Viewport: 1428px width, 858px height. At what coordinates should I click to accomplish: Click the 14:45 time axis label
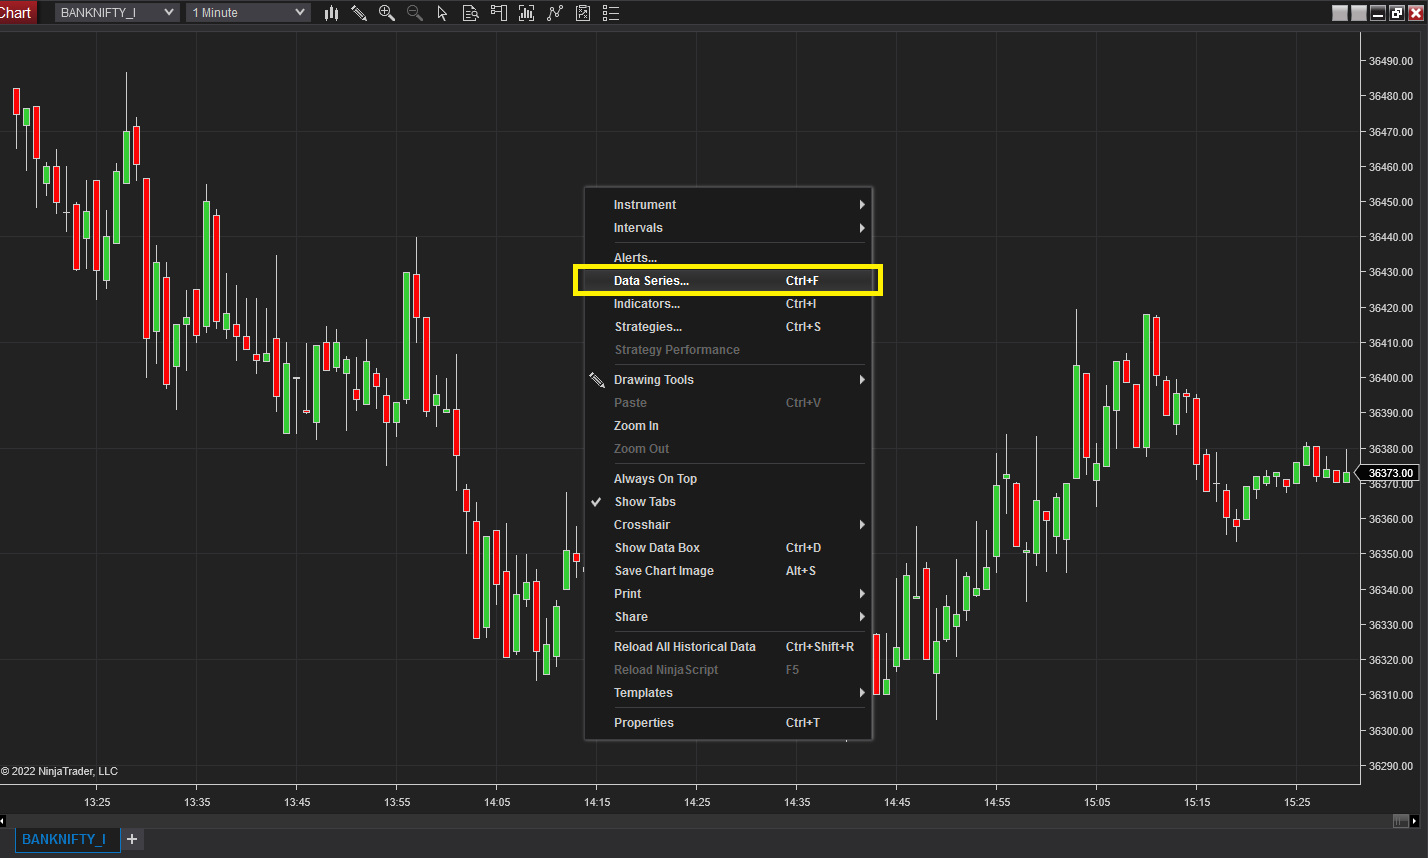point(897,802)
